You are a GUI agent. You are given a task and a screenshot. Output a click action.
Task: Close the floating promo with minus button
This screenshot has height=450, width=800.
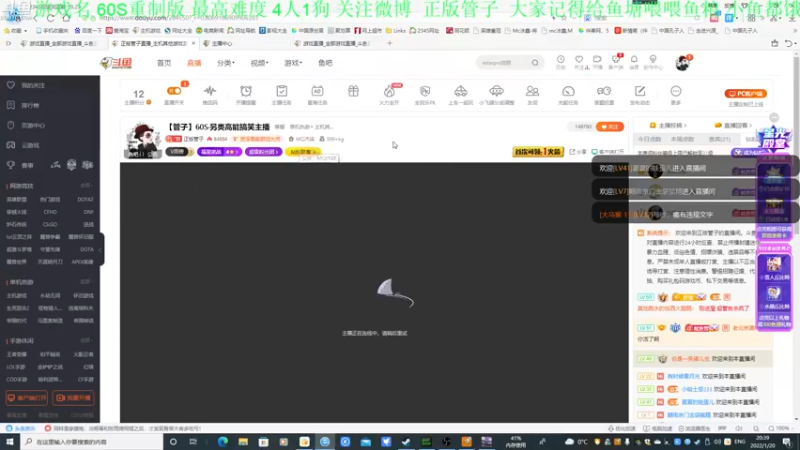click(774, 117)
